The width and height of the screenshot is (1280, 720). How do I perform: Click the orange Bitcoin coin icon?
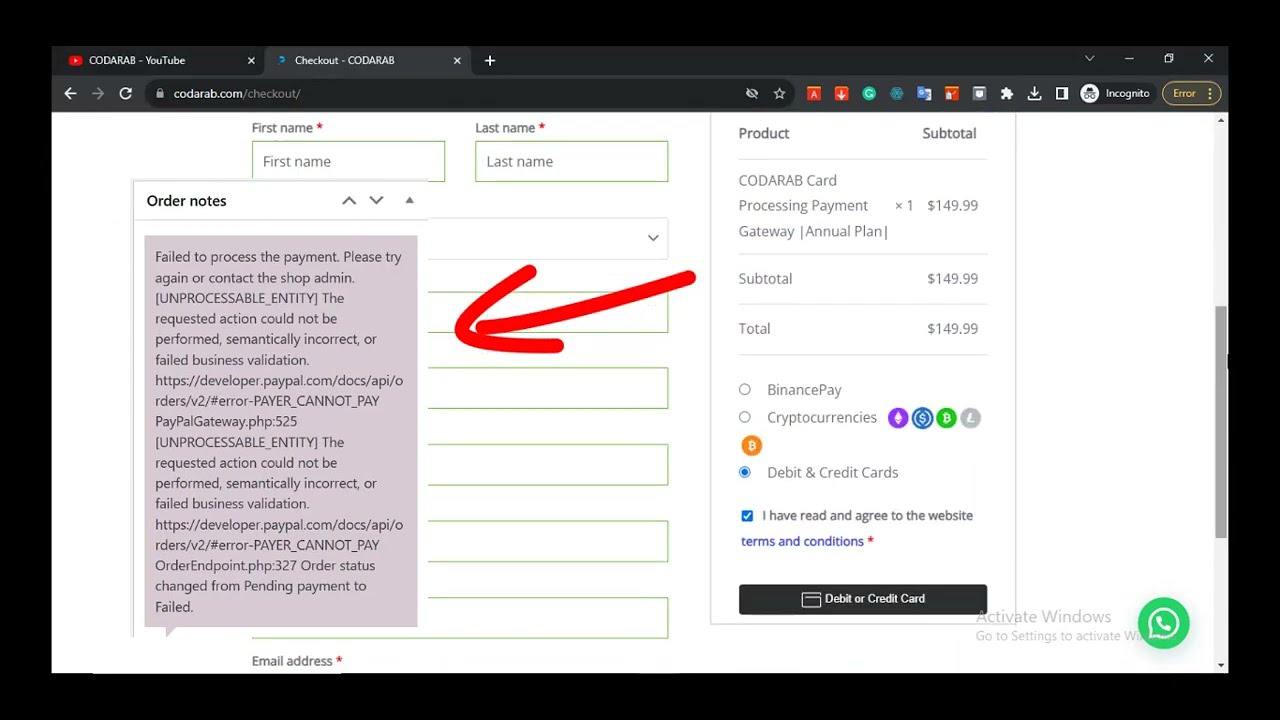[x=751, y=445]
